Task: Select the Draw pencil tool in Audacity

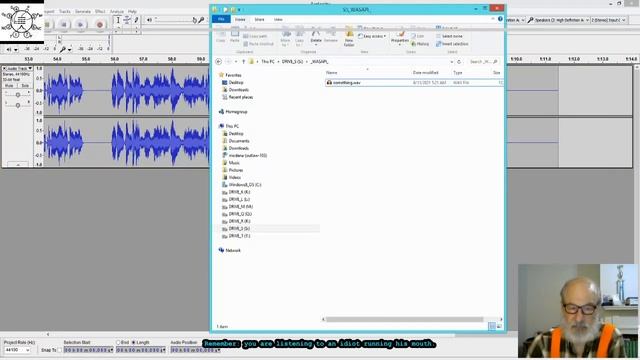Action: point(136,20)
